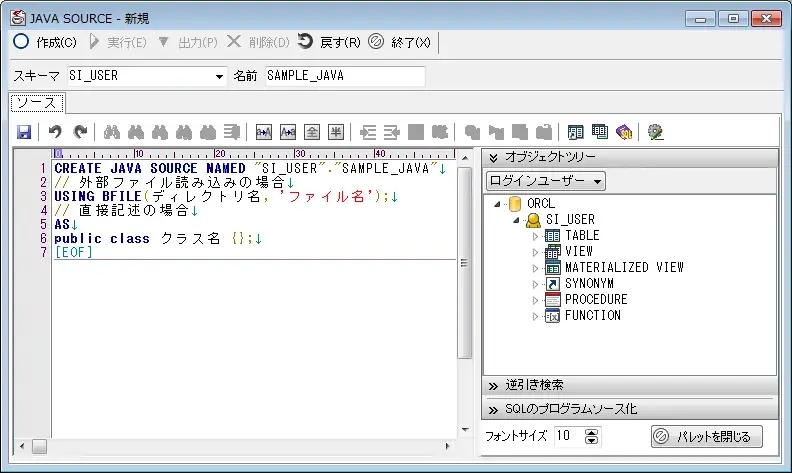
Task: Click the increase indent icon
Action: [x=367, y=132]
